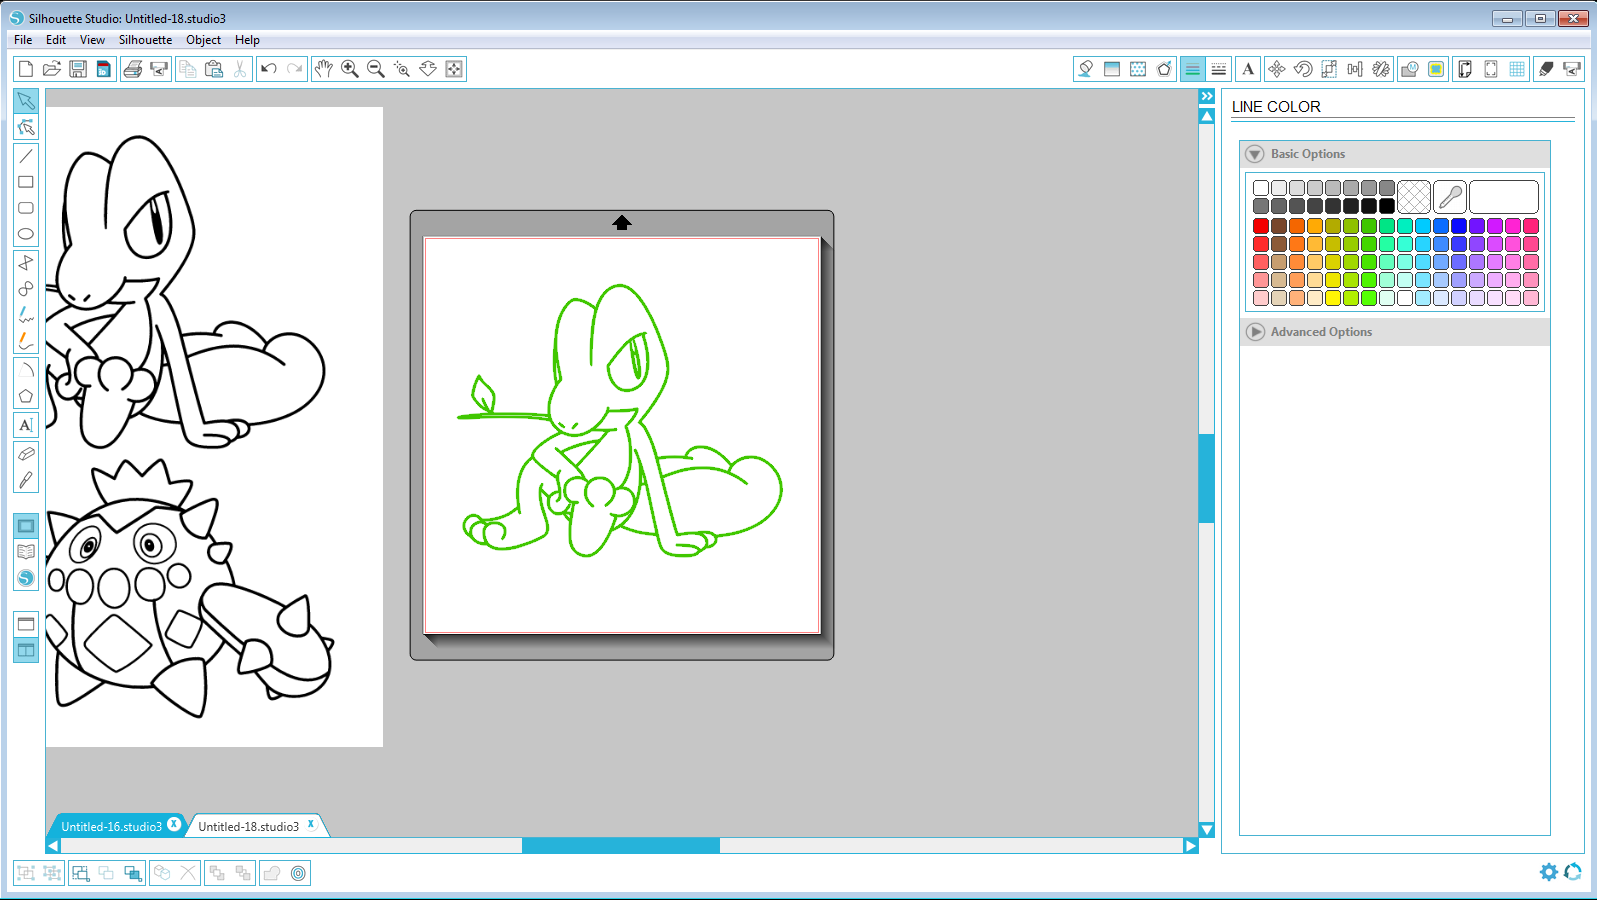1597x900 pixels.
Task: Toggle the Design view button
Action: click(26, 526)
